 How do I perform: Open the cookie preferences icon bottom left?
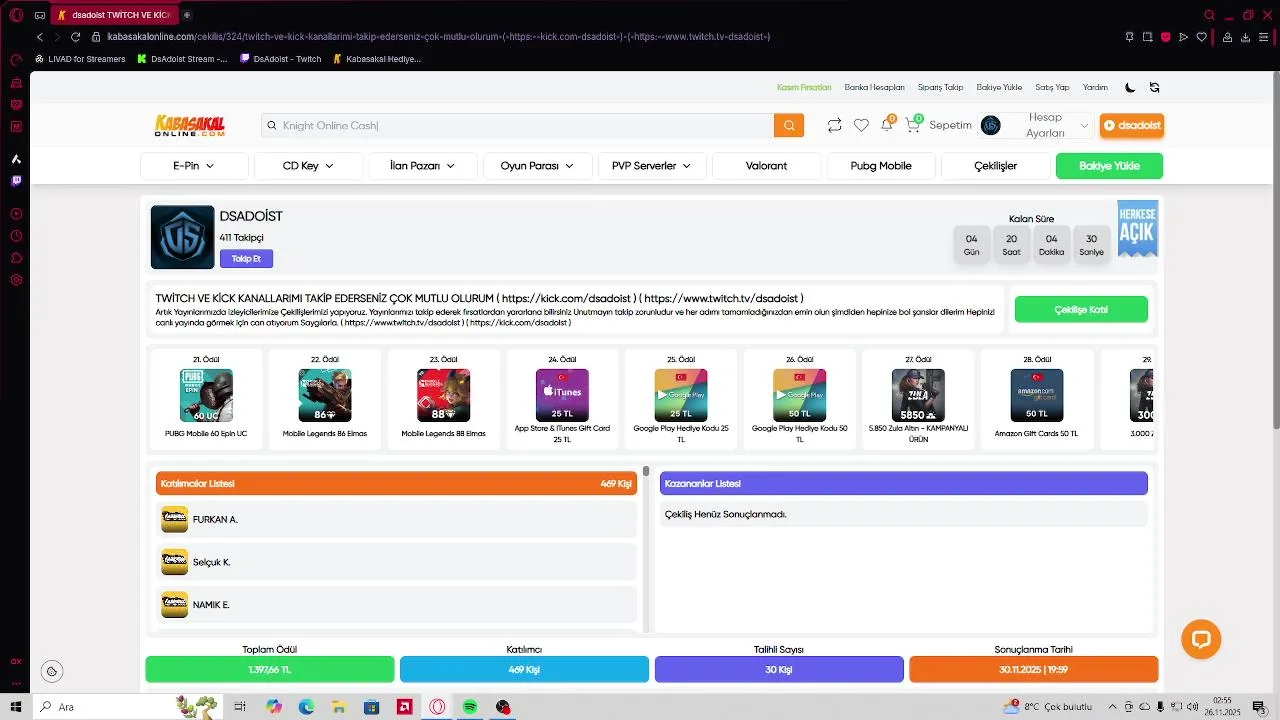[x=52, y=671]
